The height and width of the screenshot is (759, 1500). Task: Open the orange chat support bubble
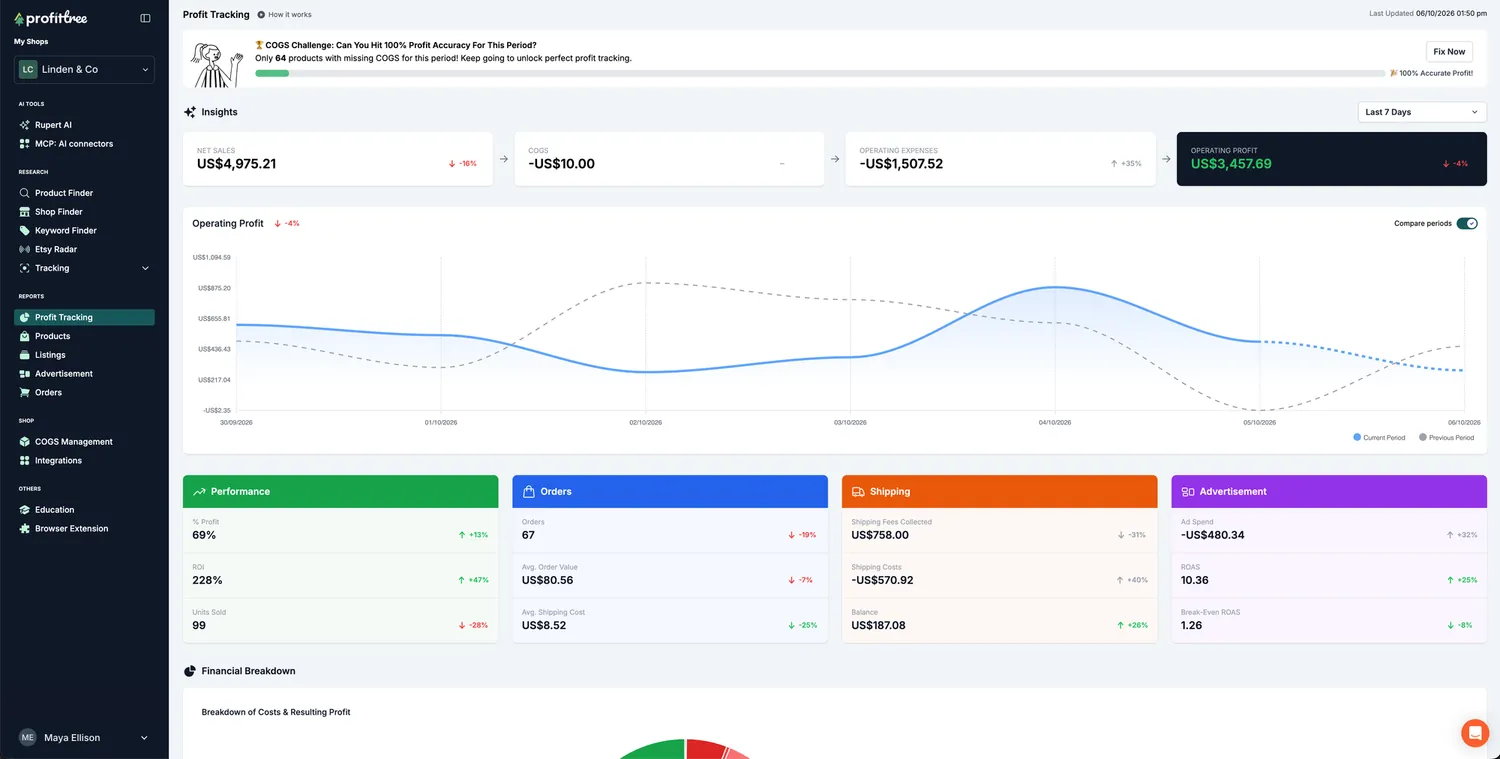pyautogui.click(x=1475, y=733)
